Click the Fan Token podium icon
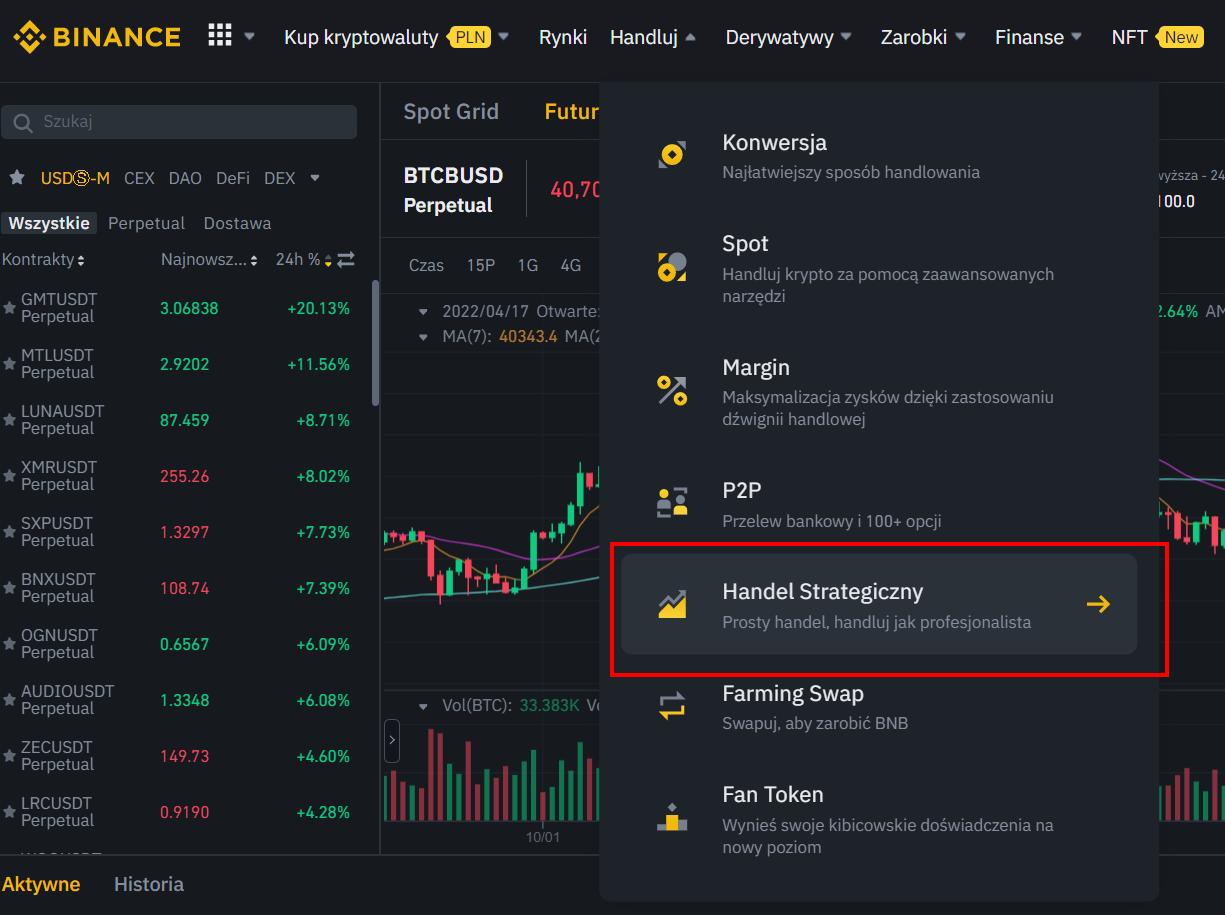This screenshot has height=915, width=1225. (x=672, y=817)
